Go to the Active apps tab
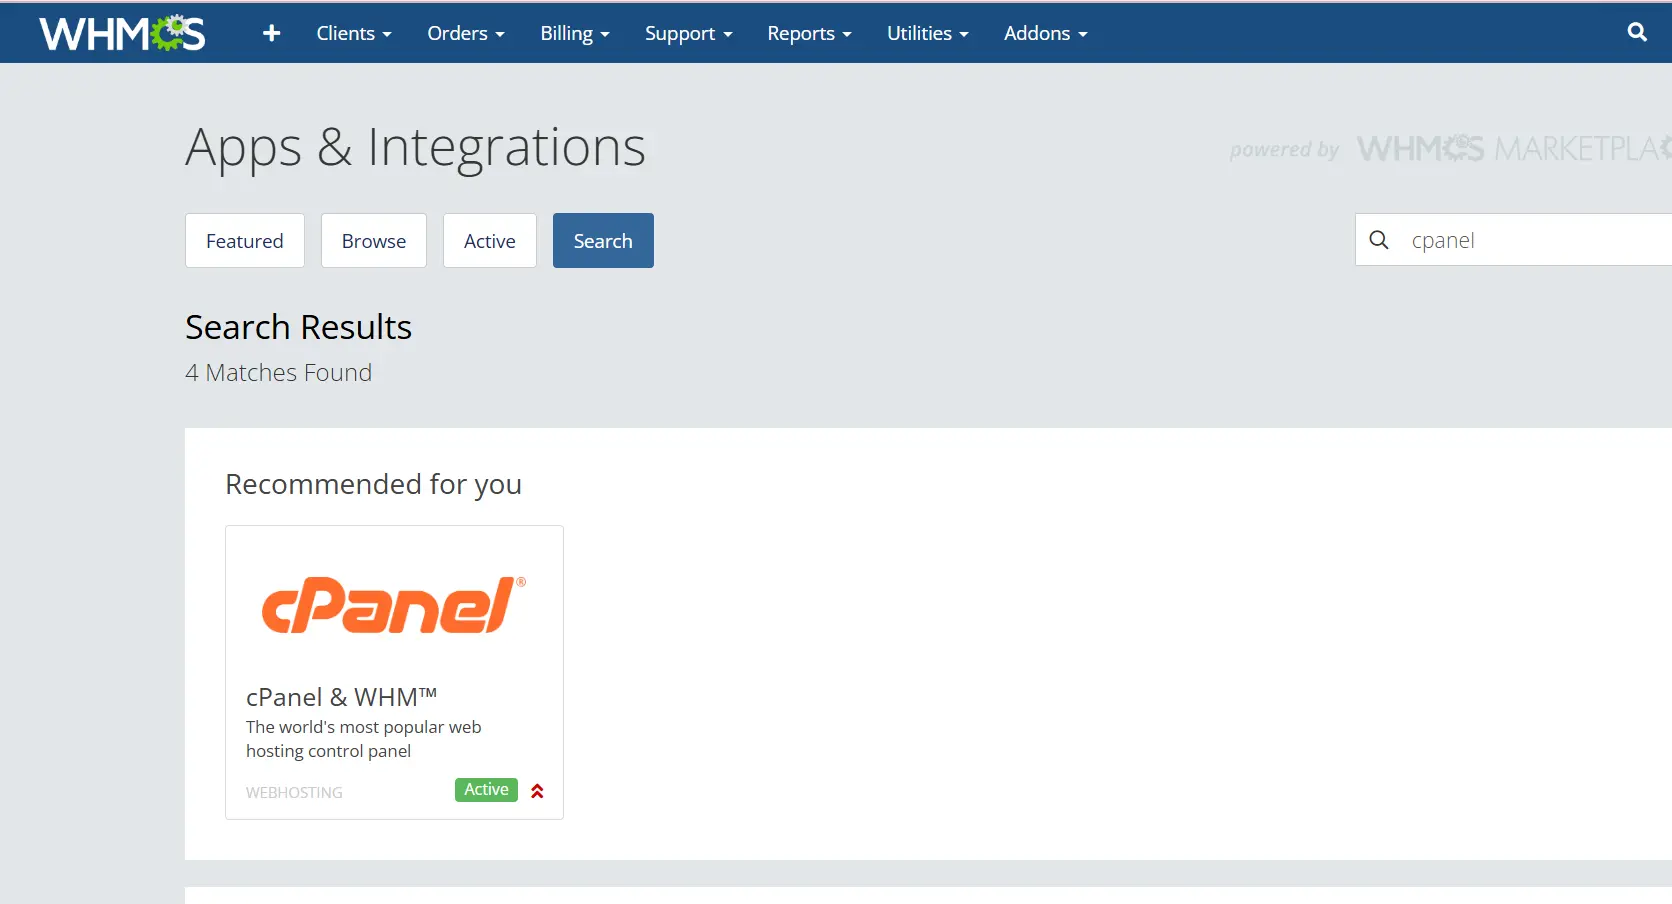 (490, 241)
